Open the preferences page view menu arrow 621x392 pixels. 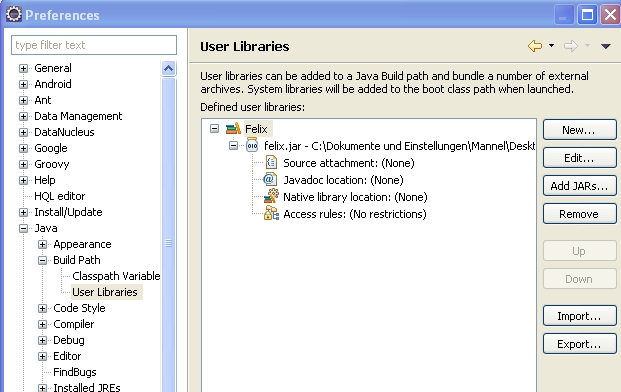coord(606,46)
